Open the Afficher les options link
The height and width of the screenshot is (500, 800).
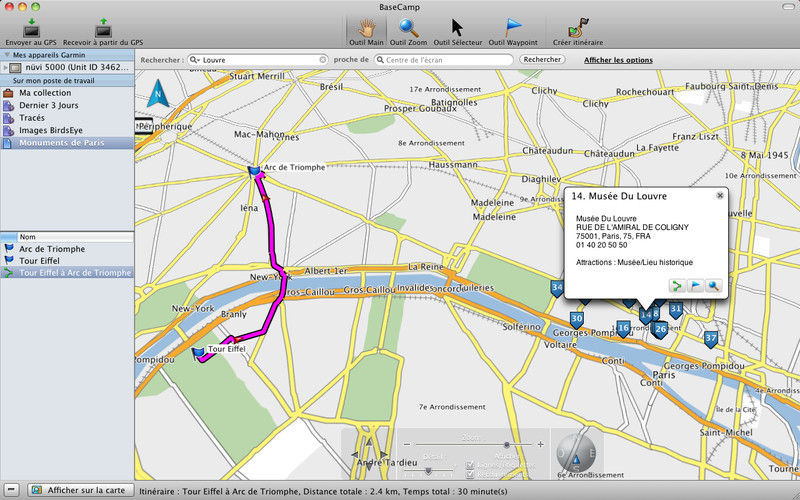click(x=618, y=60)
